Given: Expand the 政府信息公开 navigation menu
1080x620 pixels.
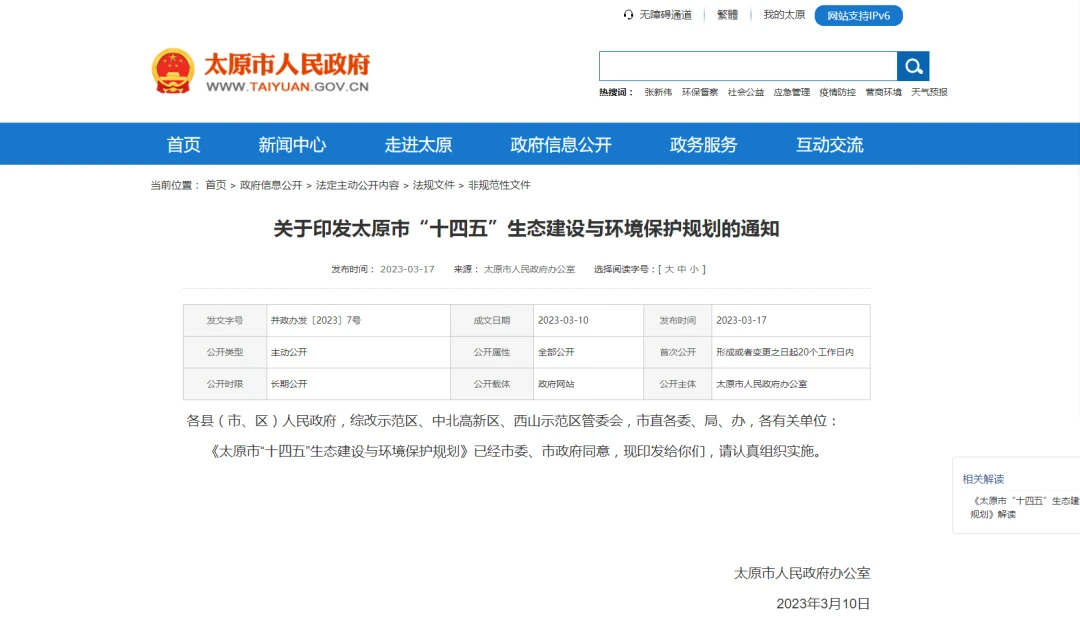Looking at the screenshot, I should click(560, 144).
